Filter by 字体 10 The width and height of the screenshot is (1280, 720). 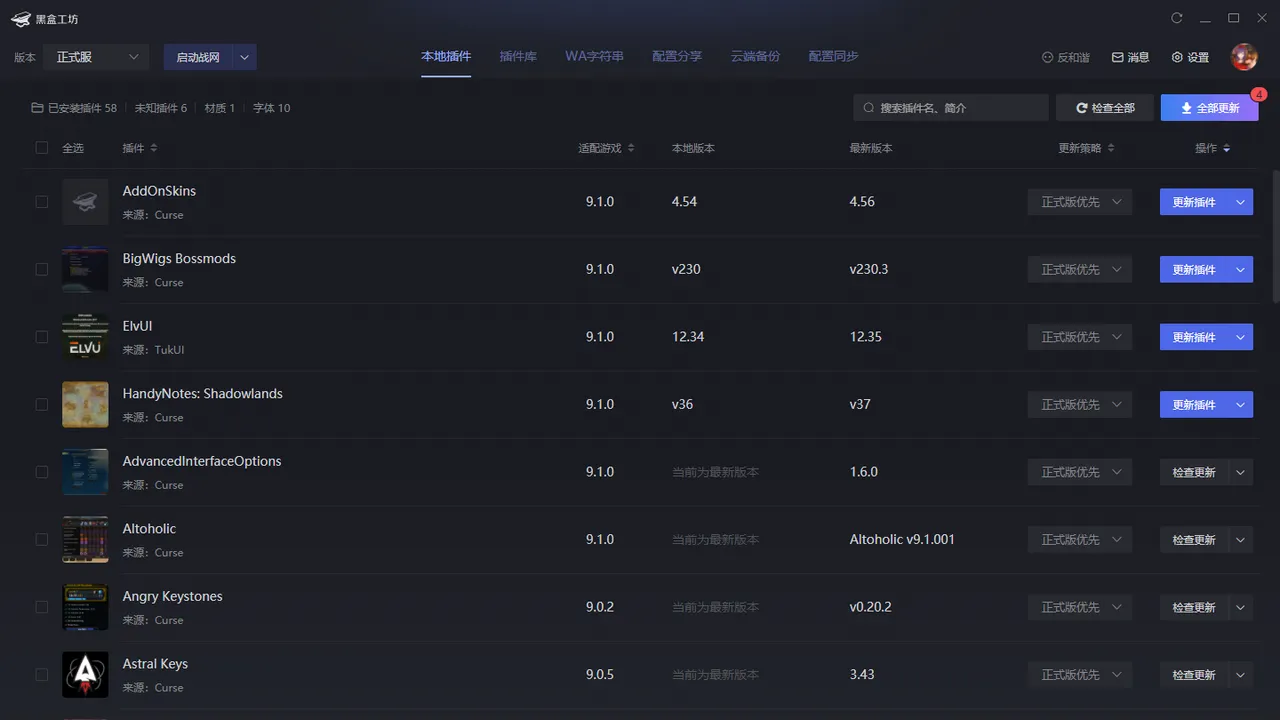tap(271, 108)
